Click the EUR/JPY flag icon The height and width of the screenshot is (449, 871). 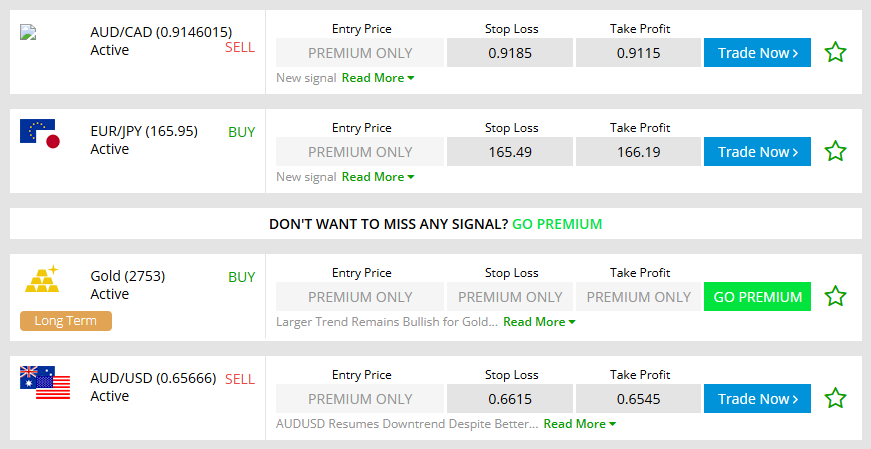pyautogui.click(x=40, y=134)
